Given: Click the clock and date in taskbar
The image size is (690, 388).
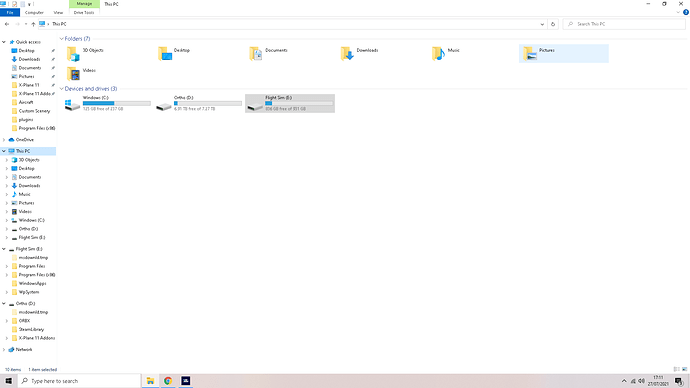Looking at the screenshot, I should [658, 381].
